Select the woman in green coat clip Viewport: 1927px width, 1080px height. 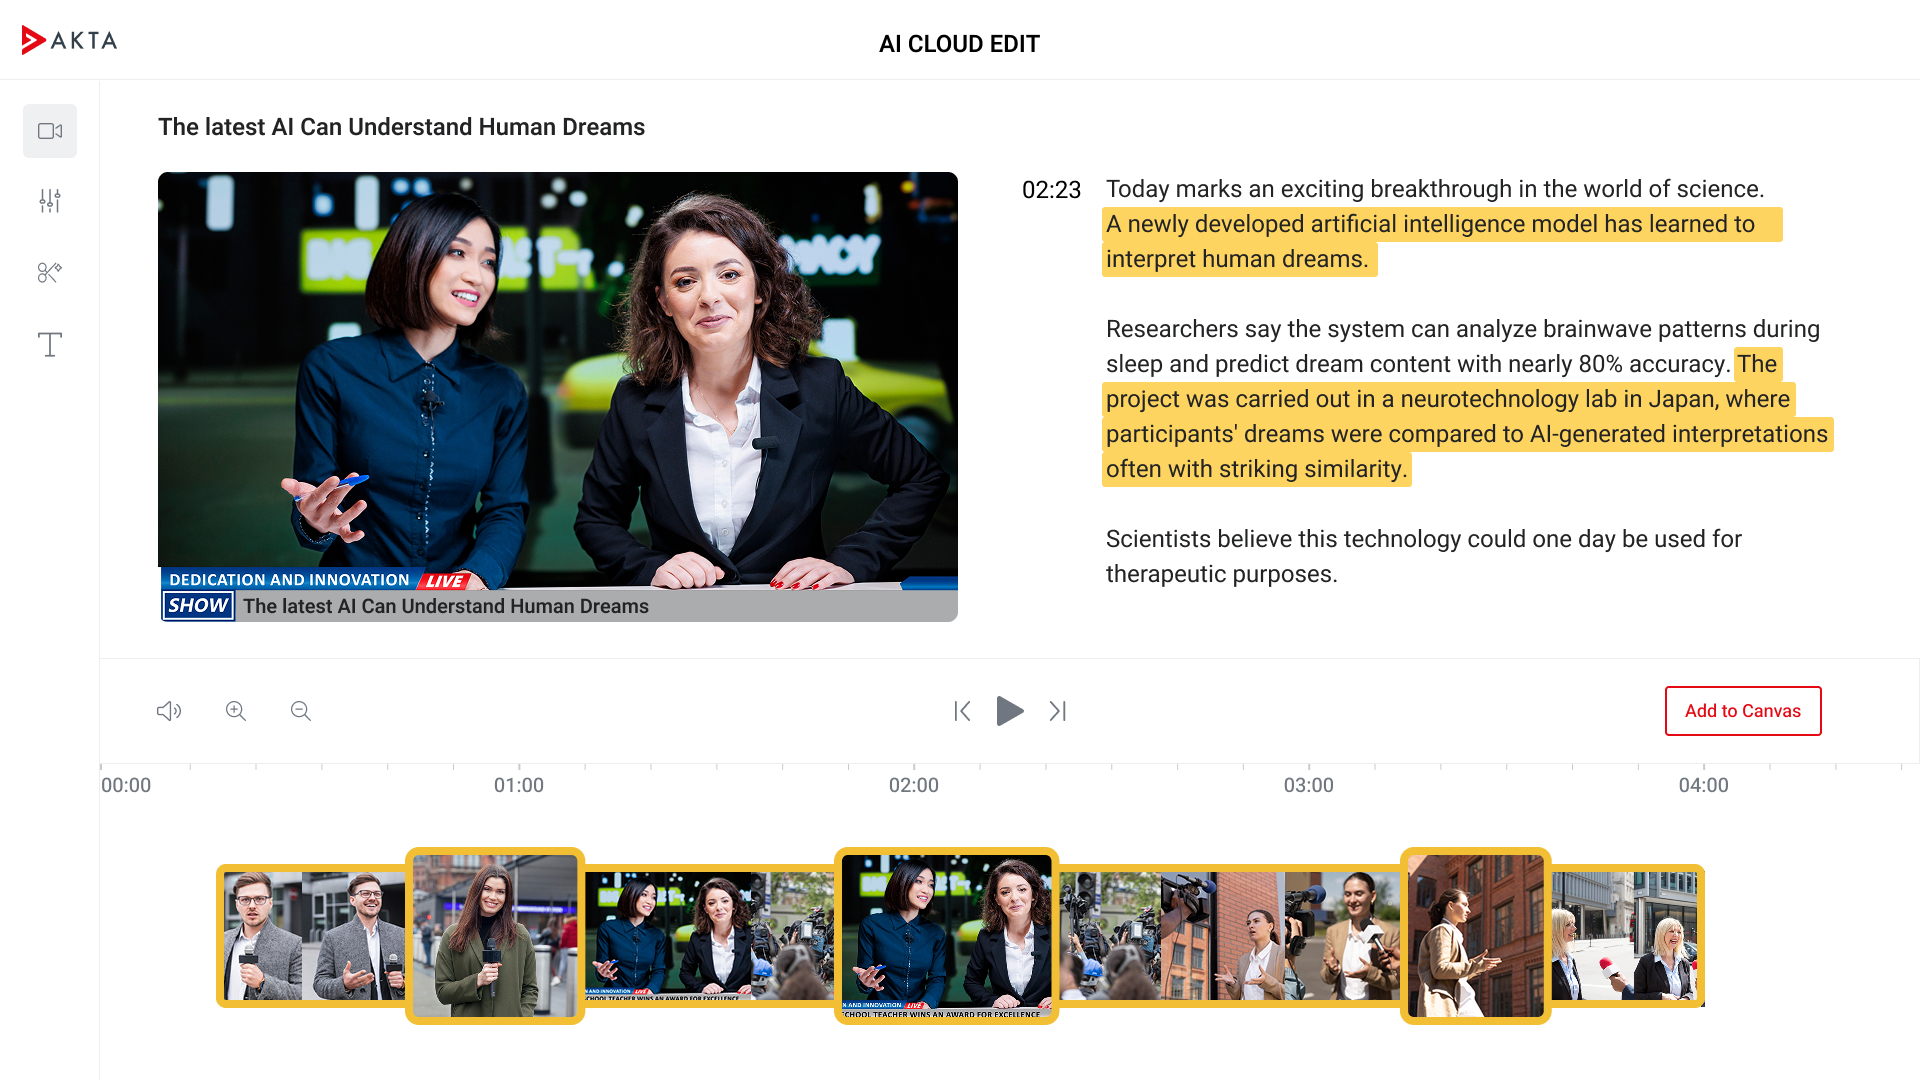point(495,936)
